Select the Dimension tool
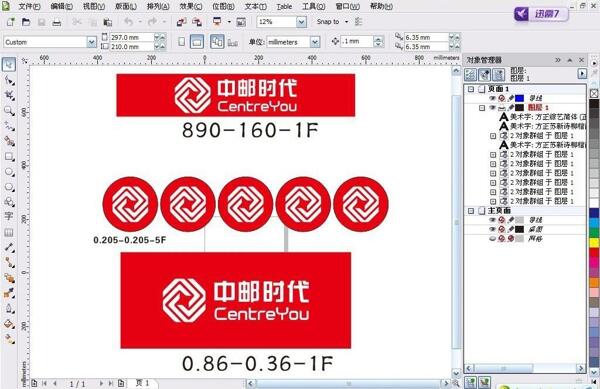Viewport: 600px width, 389px height. 9,247
